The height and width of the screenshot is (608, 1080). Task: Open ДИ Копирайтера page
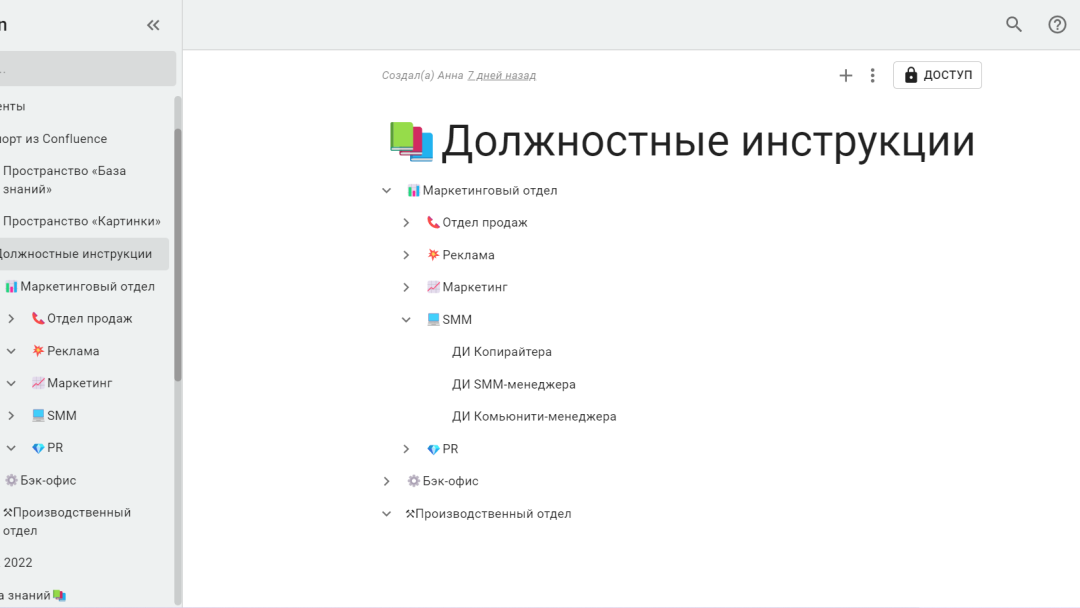tap(501, 352)
